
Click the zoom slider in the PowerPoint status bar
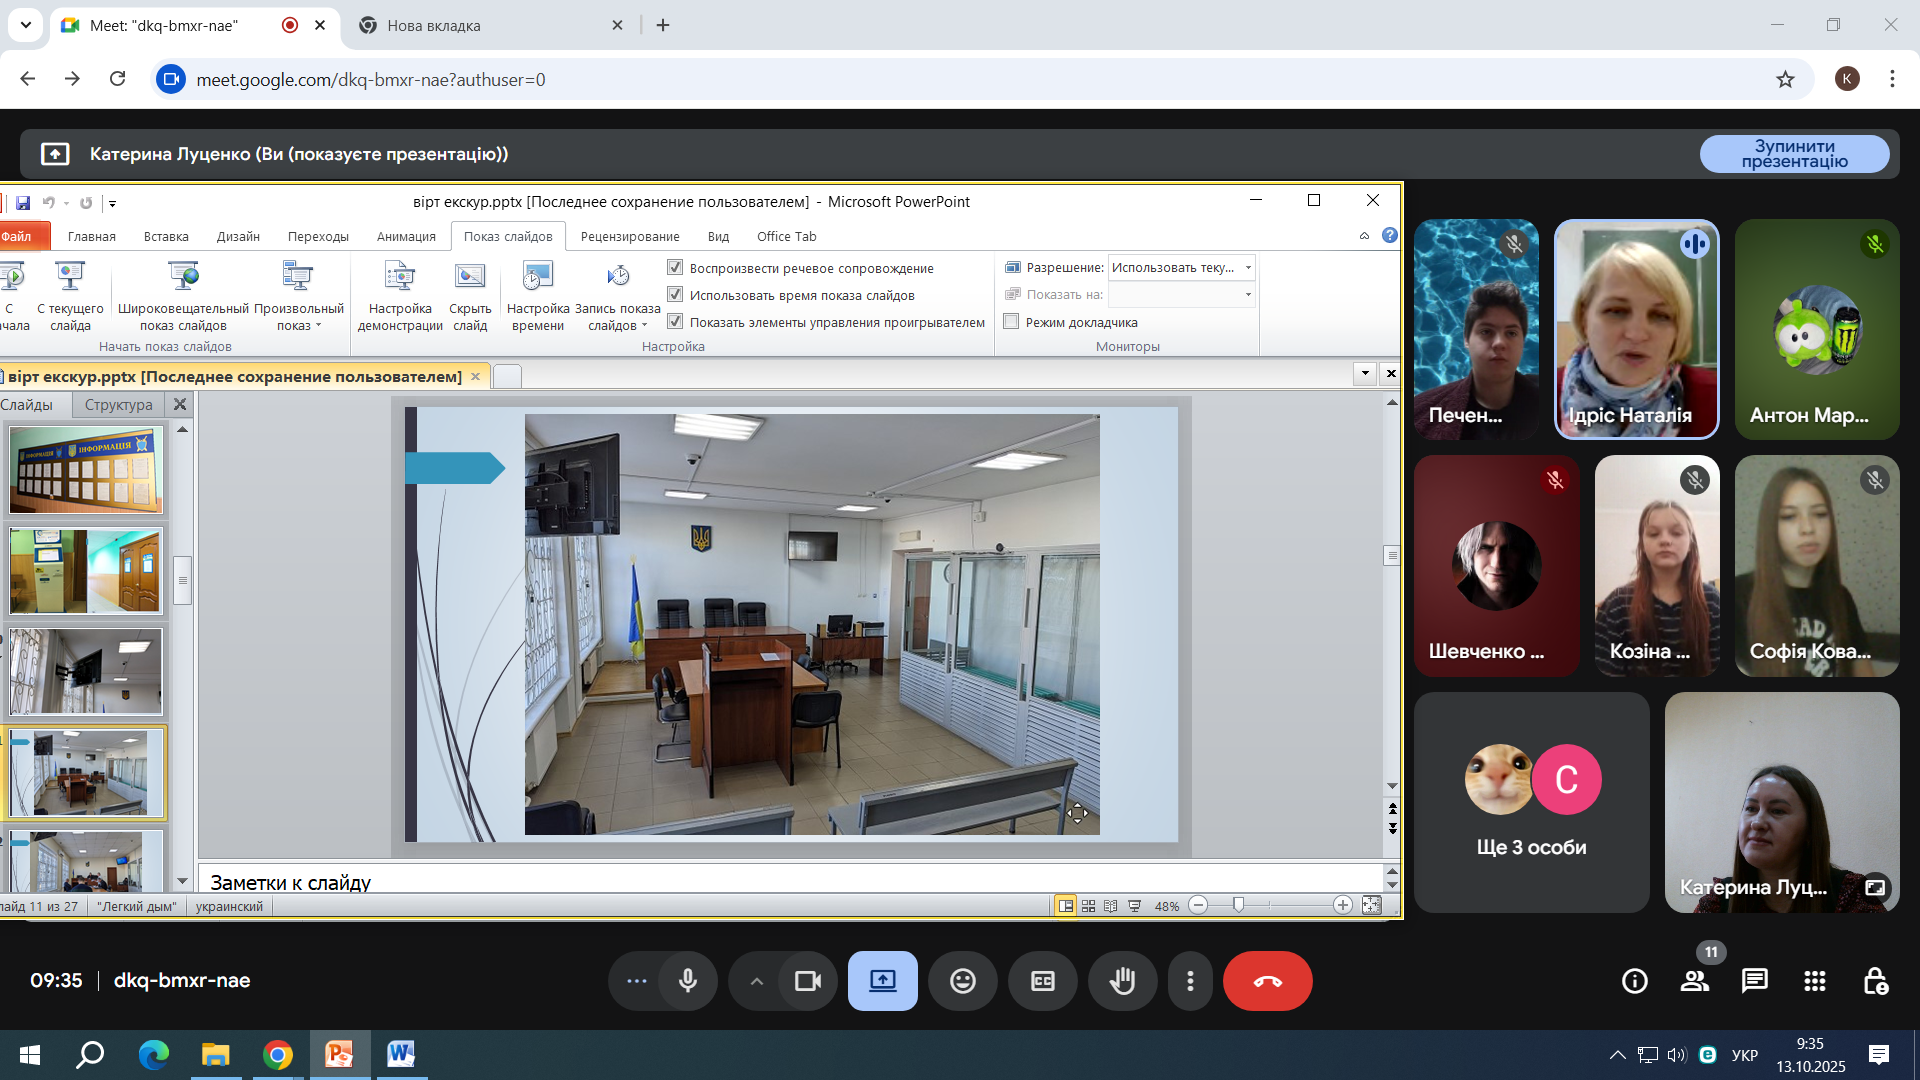click(1239, 905)
